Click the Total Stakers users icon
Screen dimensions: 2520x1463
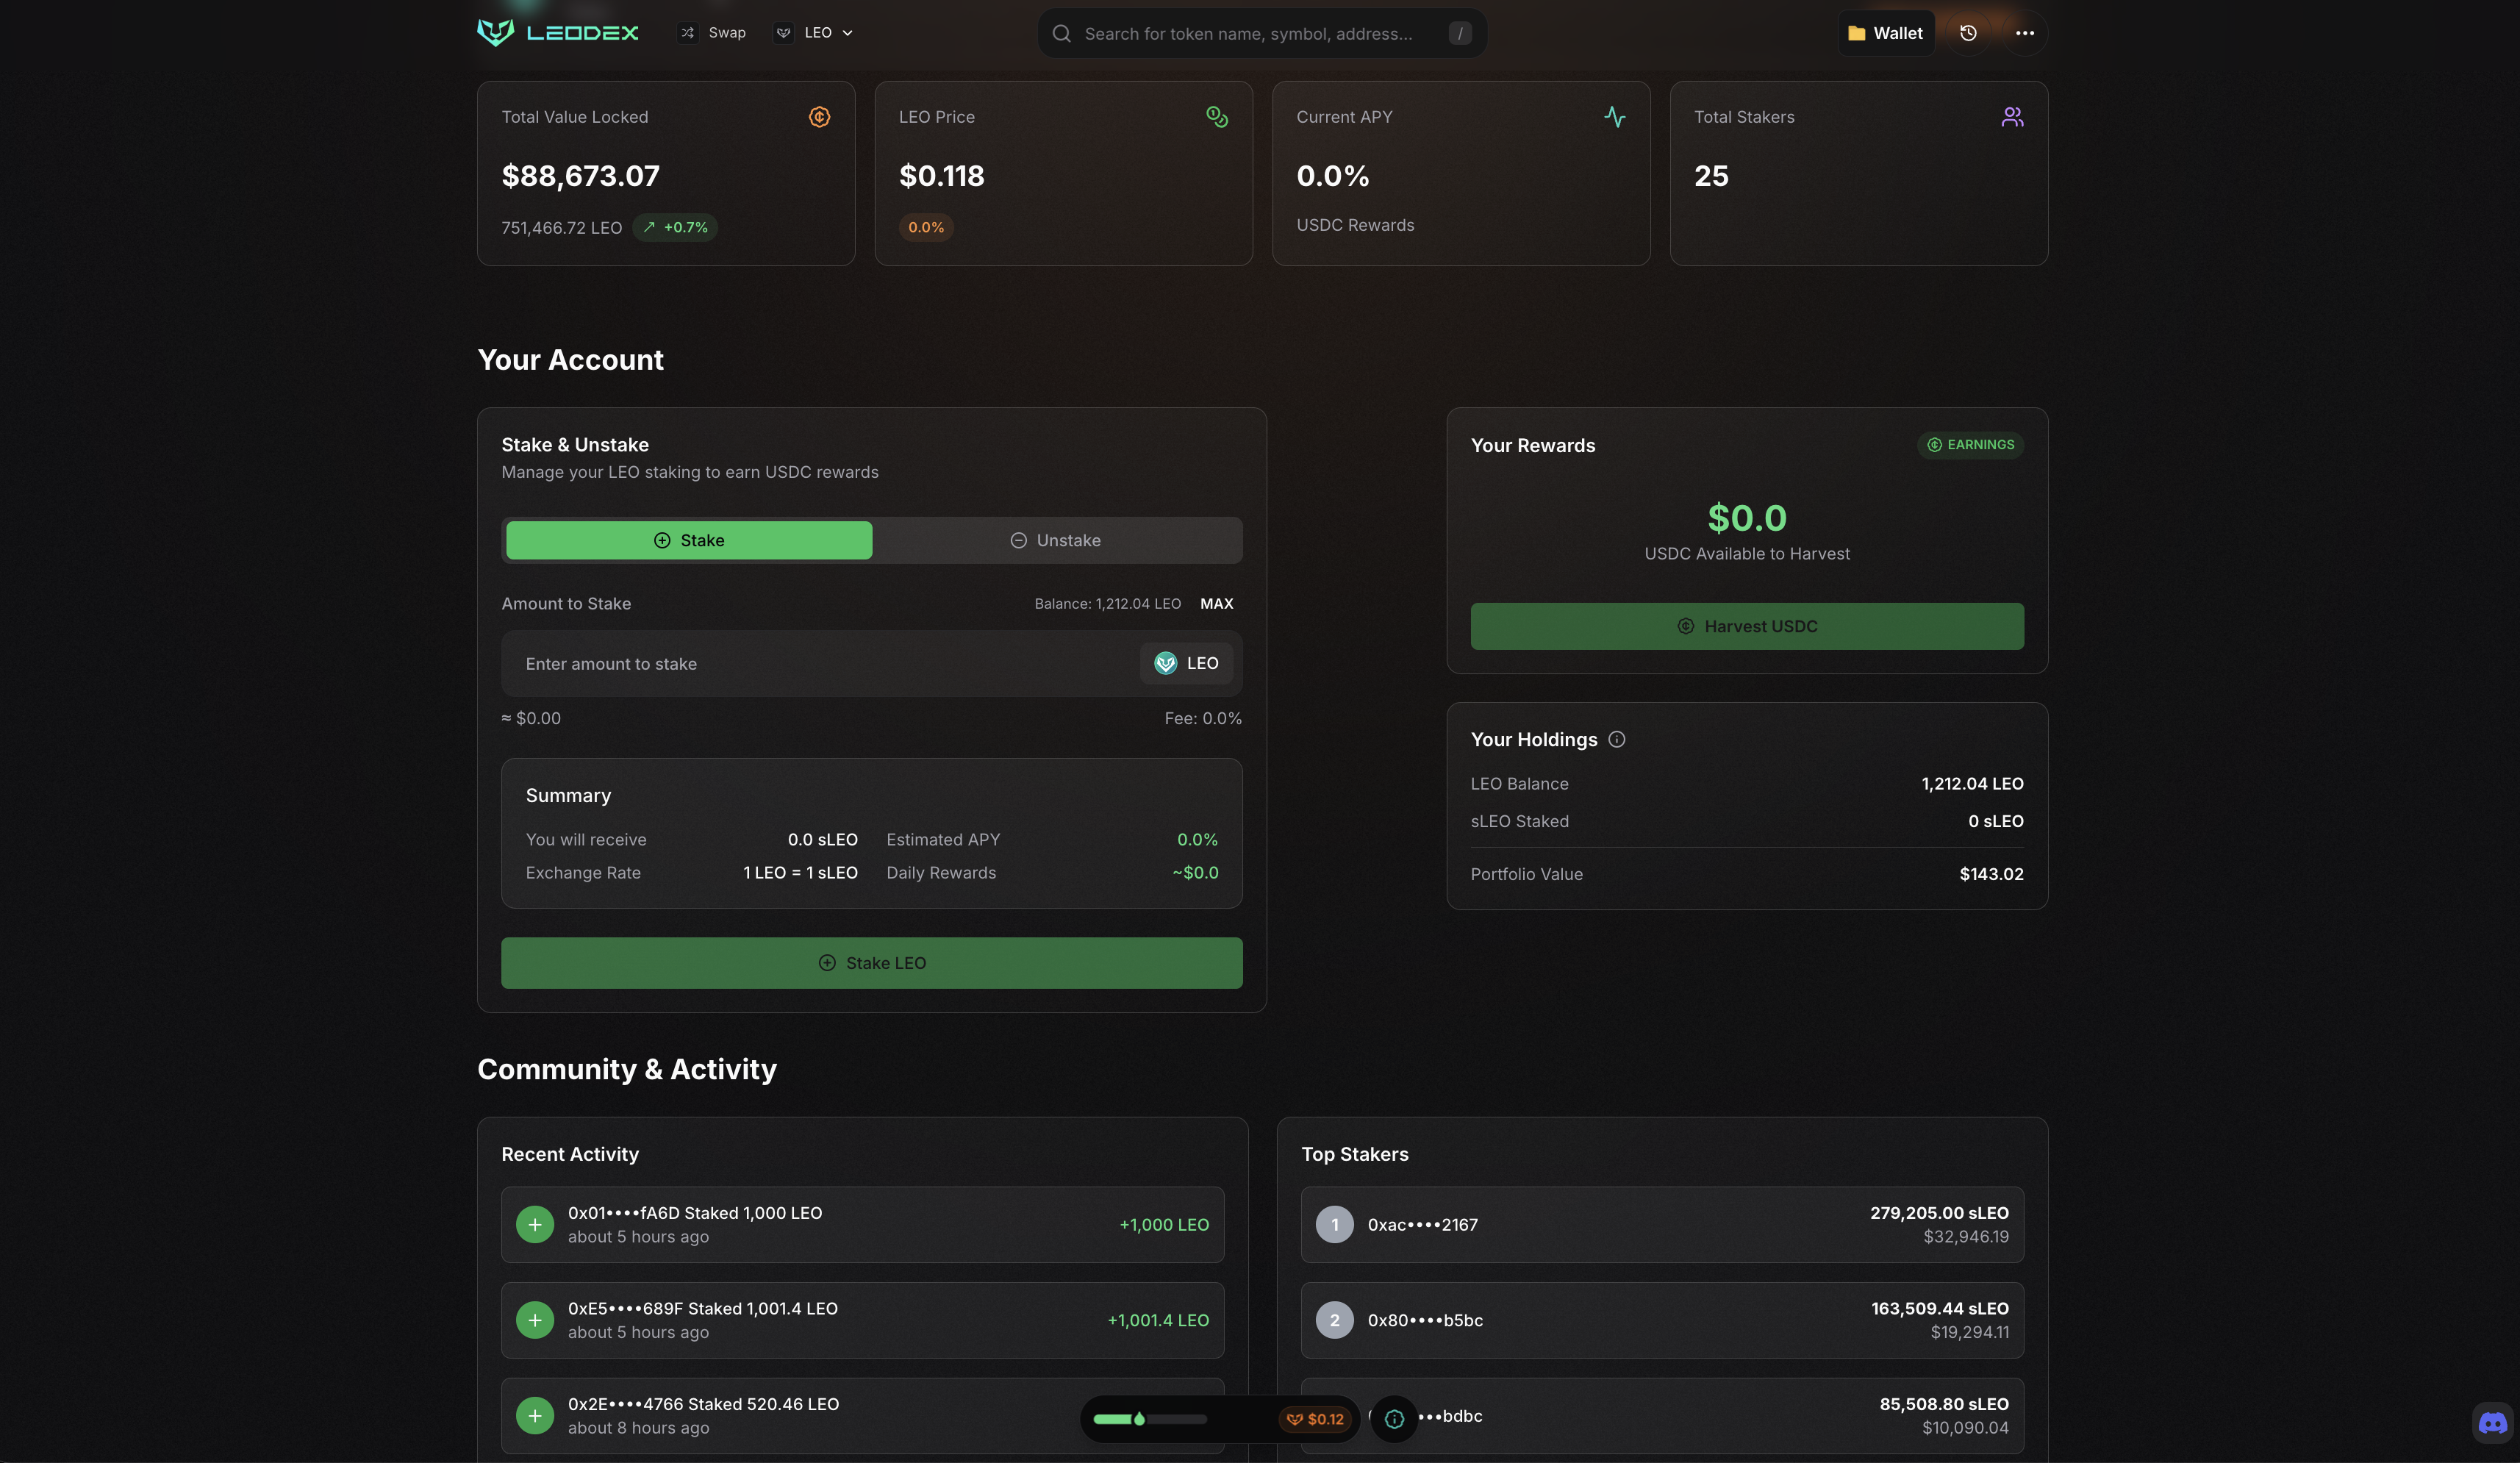(x=2012, y=117)
